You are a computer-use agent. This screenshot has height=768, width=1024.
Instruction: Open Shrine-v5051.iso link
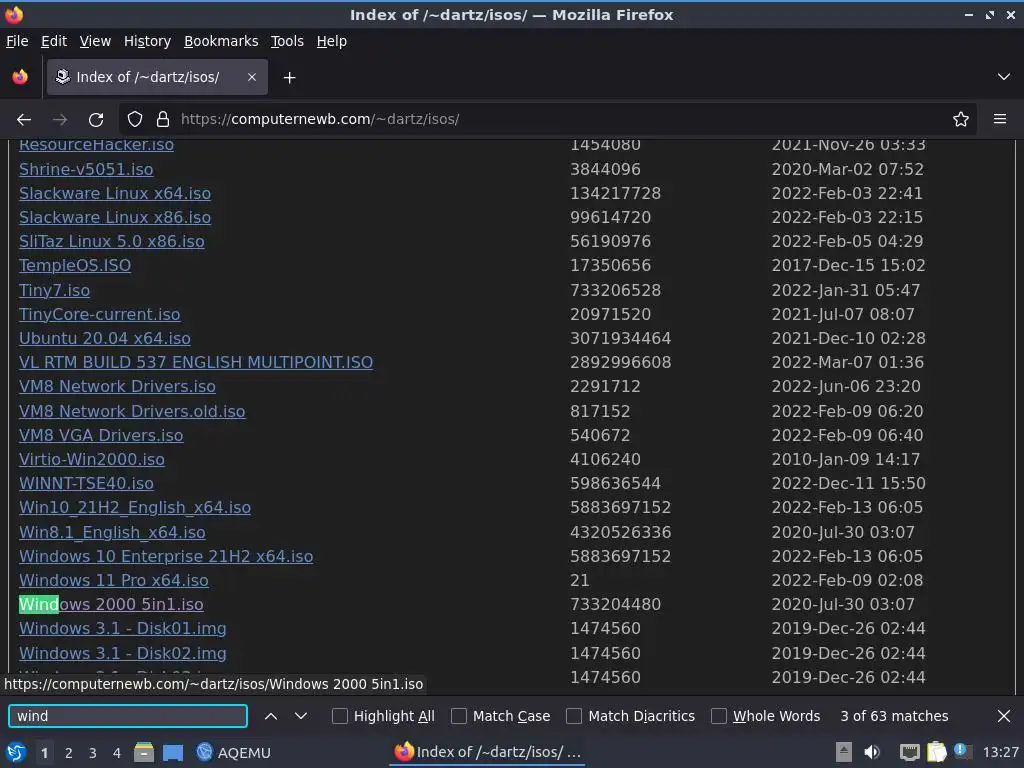coord(86,169)
